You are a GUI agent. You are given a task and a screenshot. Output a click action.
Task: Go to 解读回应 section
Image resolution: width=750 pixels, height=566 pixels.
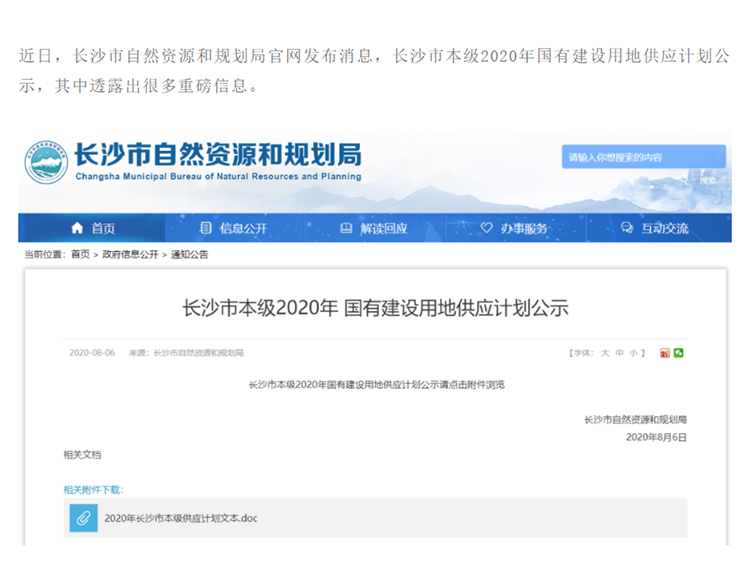(x=384, y=228)
